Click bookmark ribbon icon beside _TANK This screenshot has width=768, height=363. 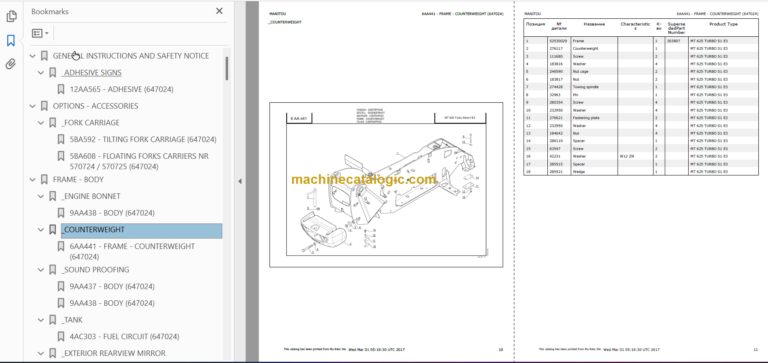(52, 319)
